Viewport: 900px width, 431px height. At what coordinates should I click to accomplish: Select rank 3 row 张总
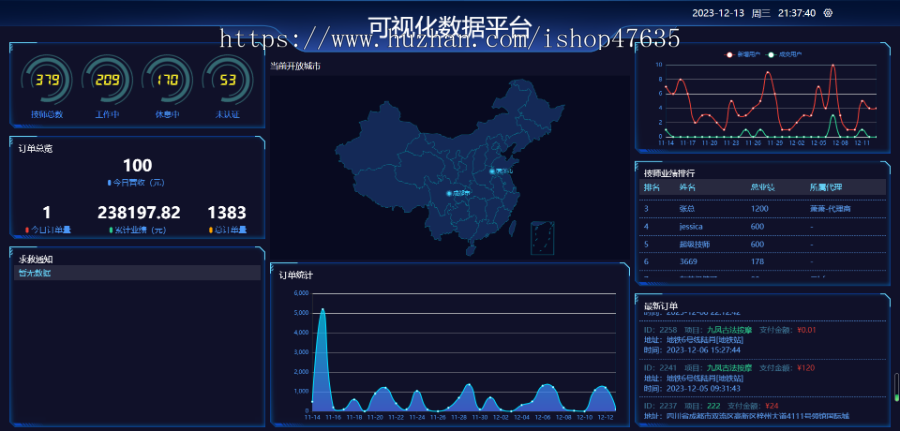point(762,209)
